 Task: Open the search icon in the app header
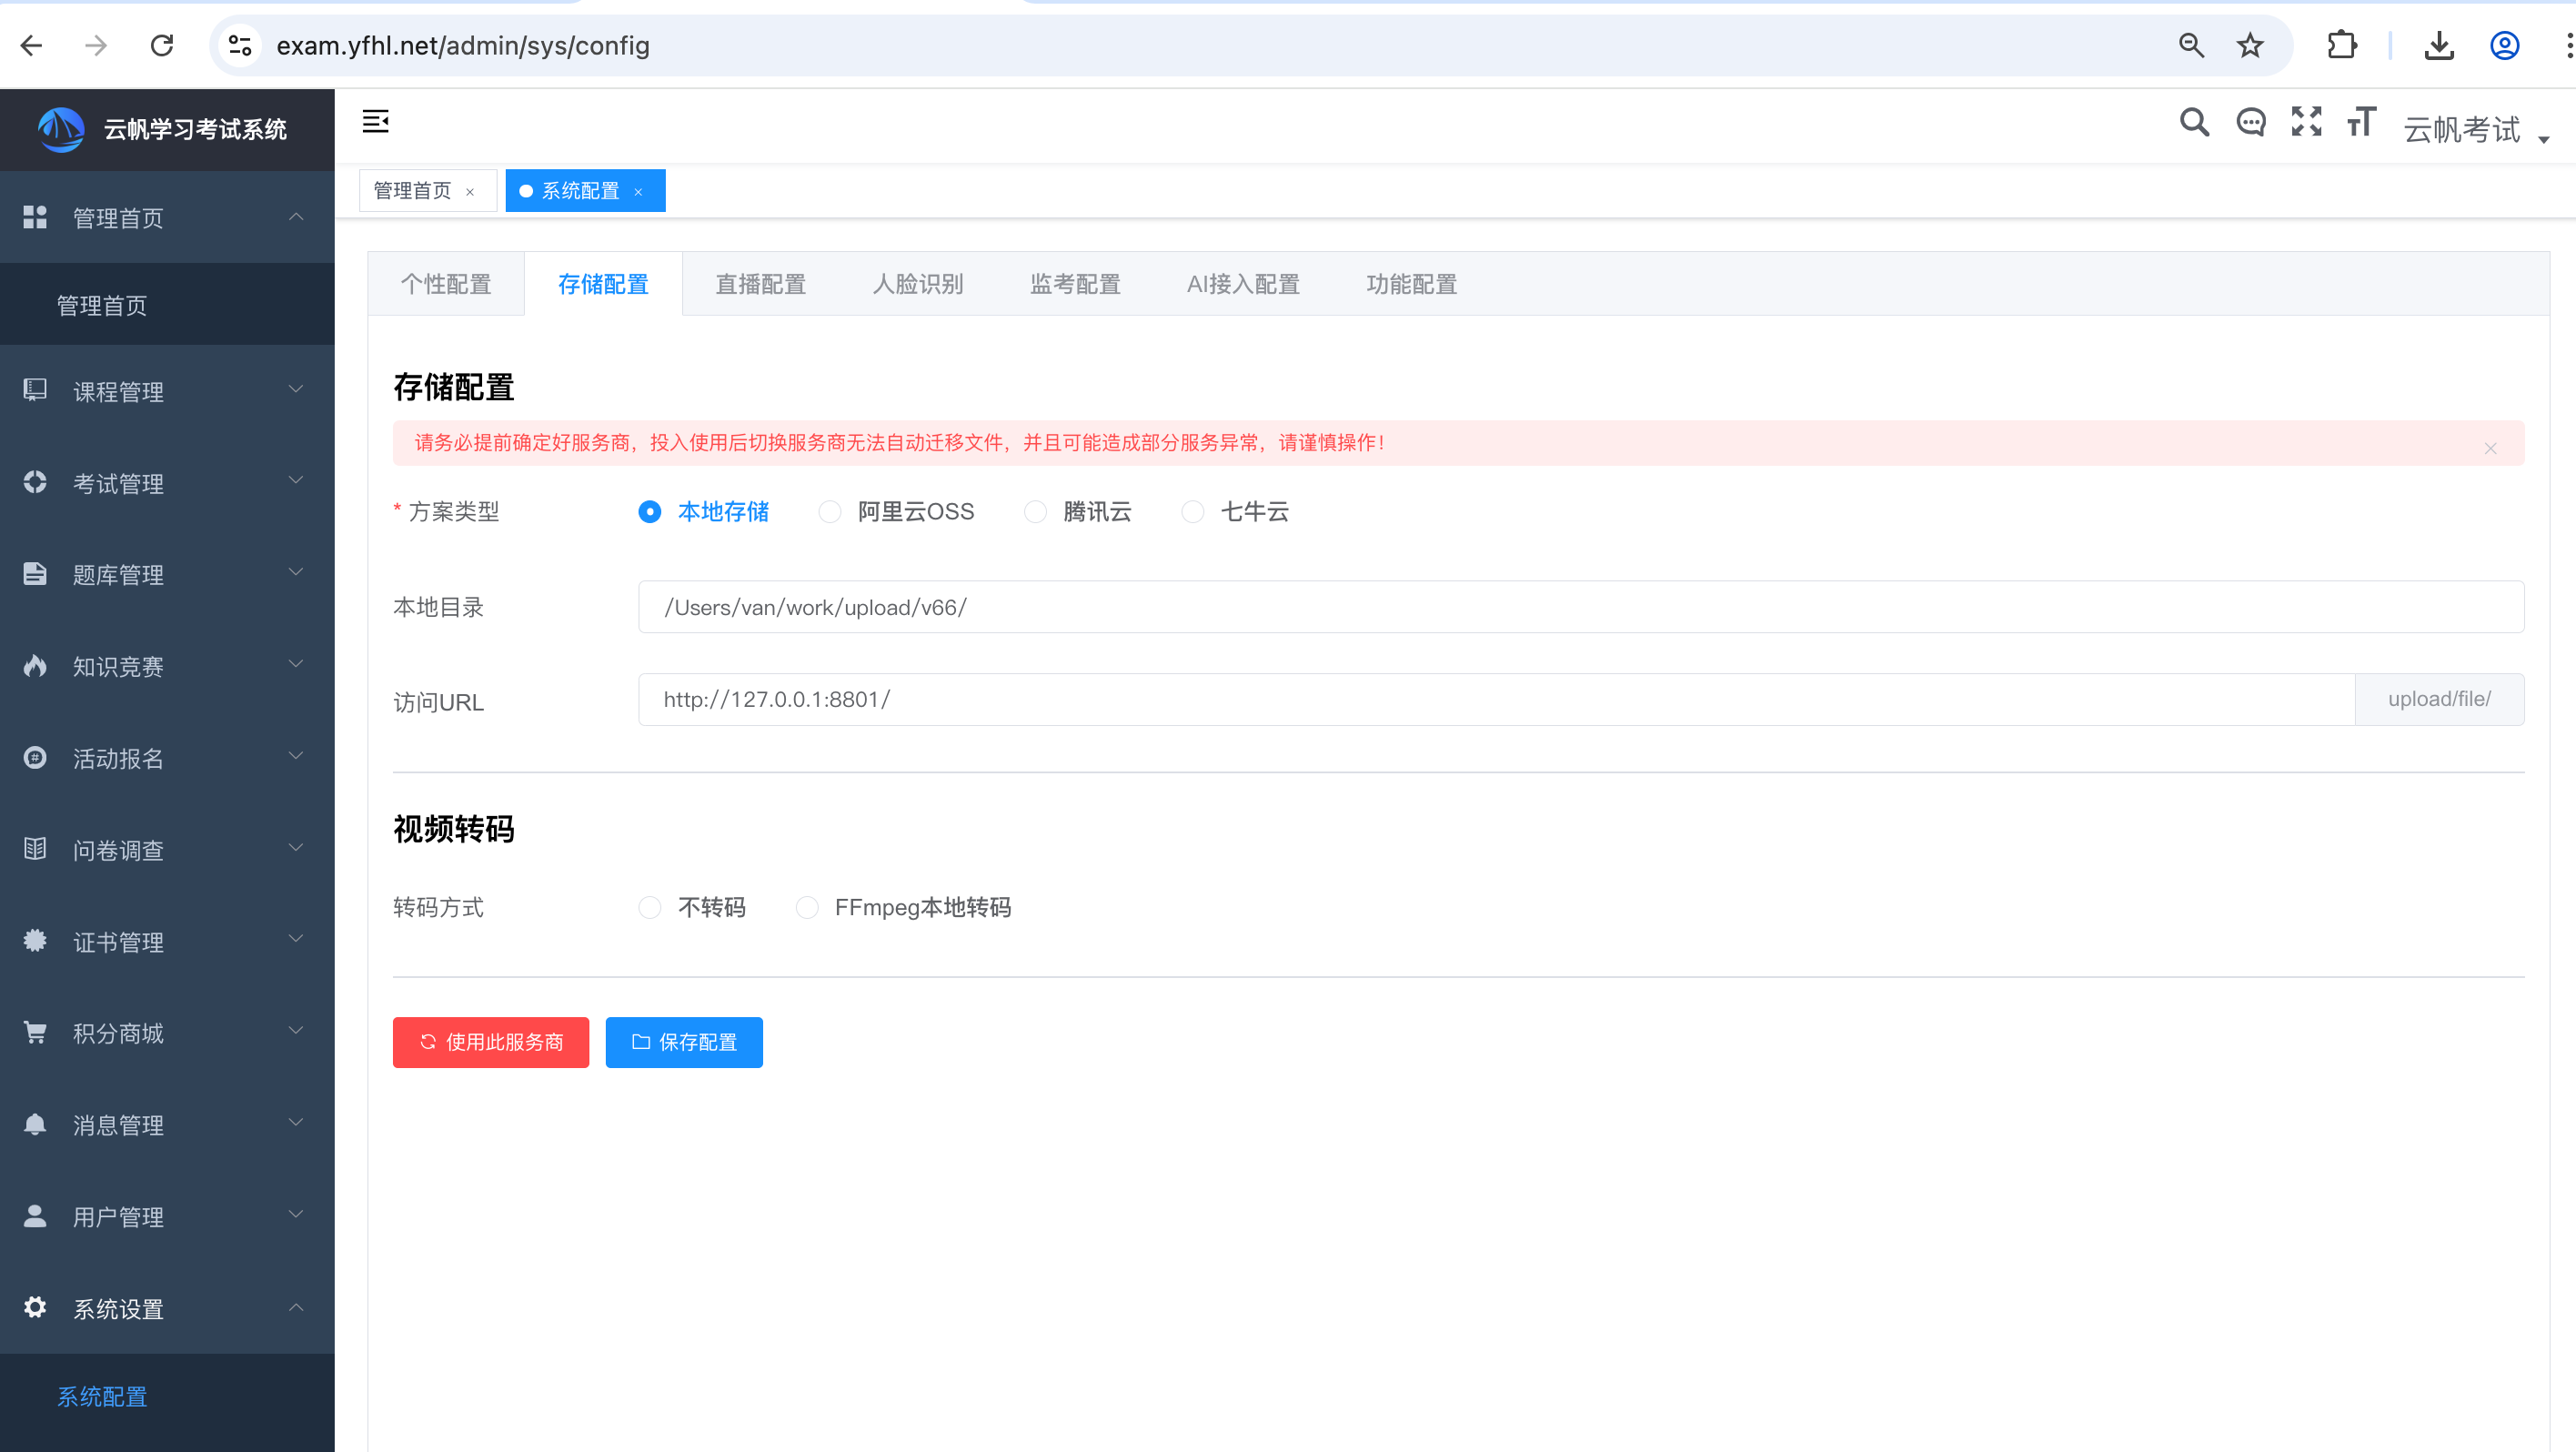click(2194, 122)
